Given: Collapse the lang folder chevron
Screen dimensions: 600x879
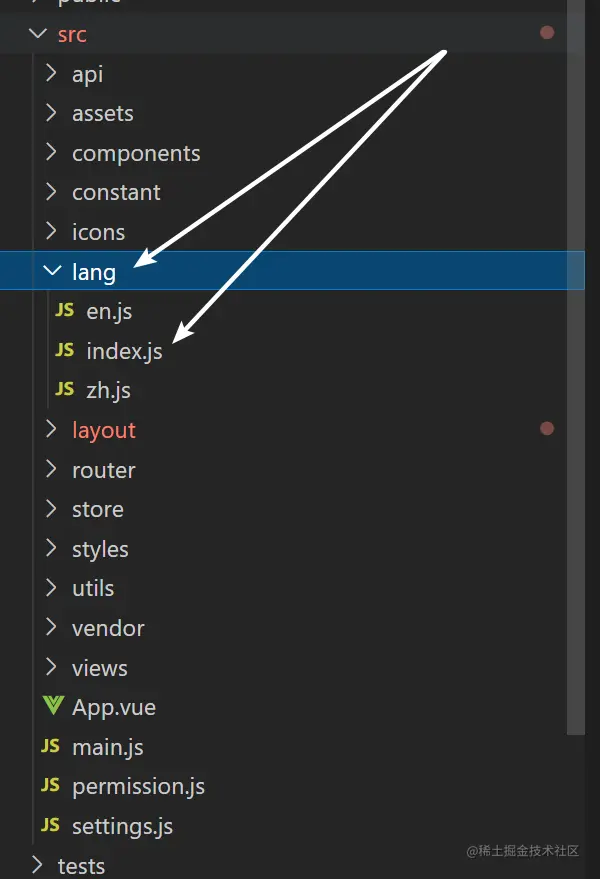Looking at the screenshot, I should (x=52, y=272).
